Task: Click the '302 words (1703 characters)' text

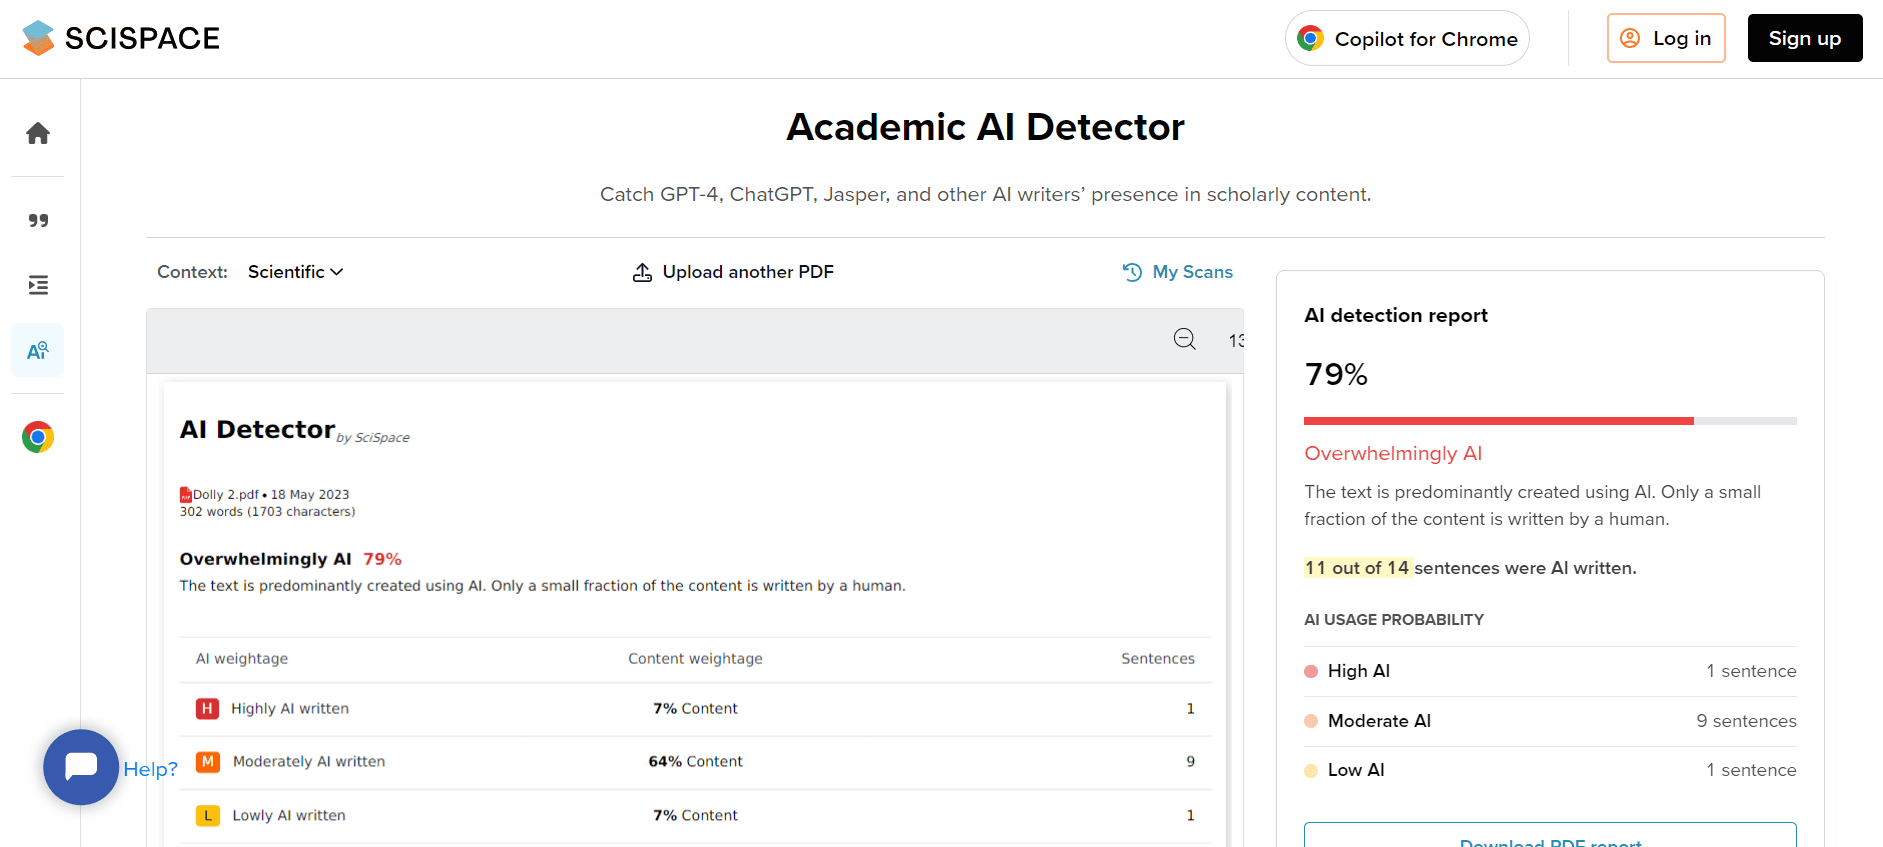Action: (x=267, y=511)
